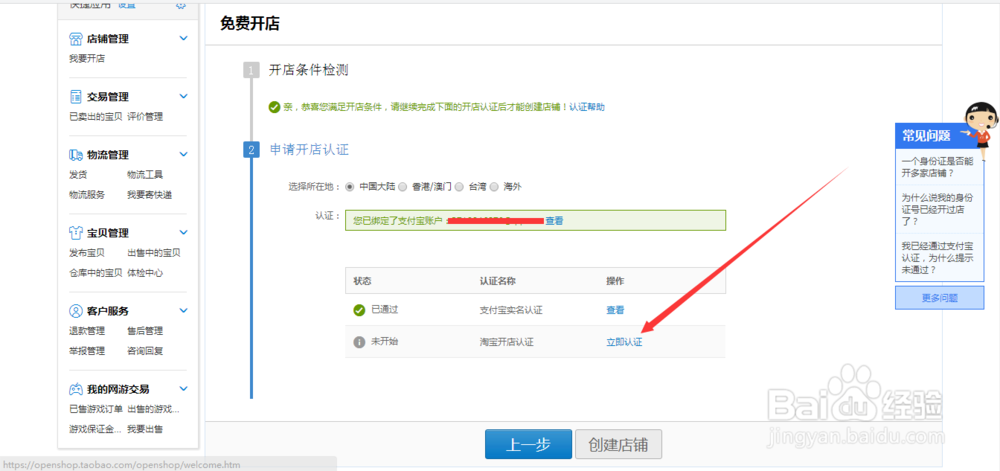Collapse the 物流管理 section chevron
This screenshot has width=1000, height=471.
coord(184,154)
